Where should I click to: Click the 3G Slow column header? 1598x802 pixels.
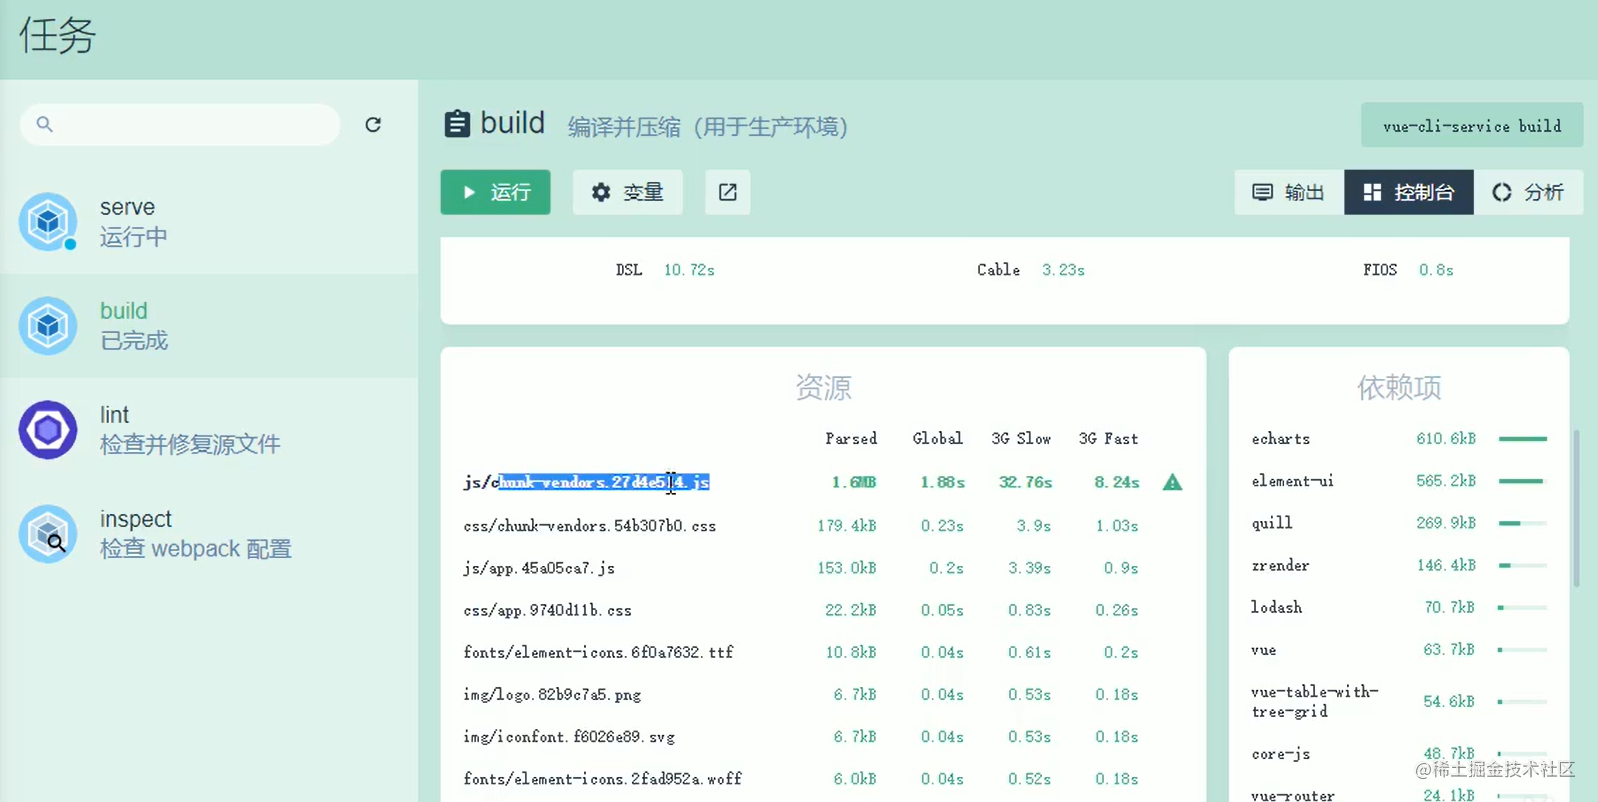[x=1021, y=439]
